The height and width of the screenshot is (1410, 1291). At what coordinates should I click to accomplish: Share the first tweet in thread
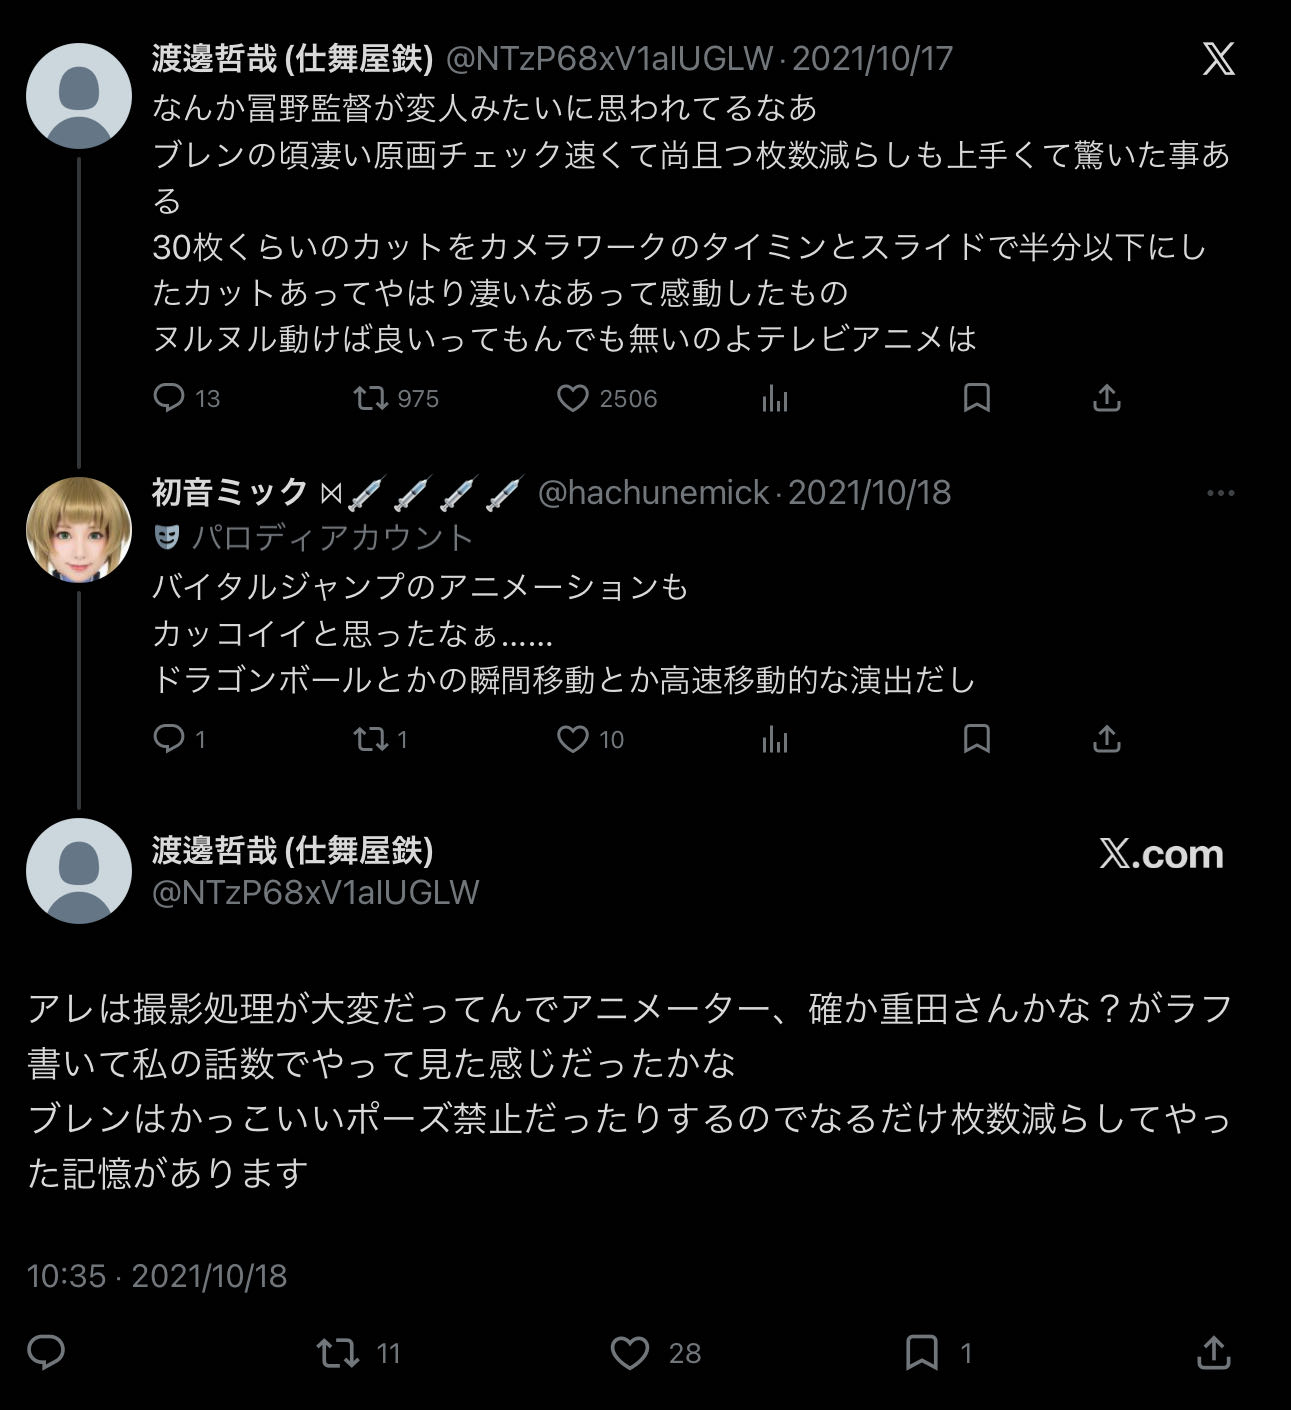tap(1106, 398)
